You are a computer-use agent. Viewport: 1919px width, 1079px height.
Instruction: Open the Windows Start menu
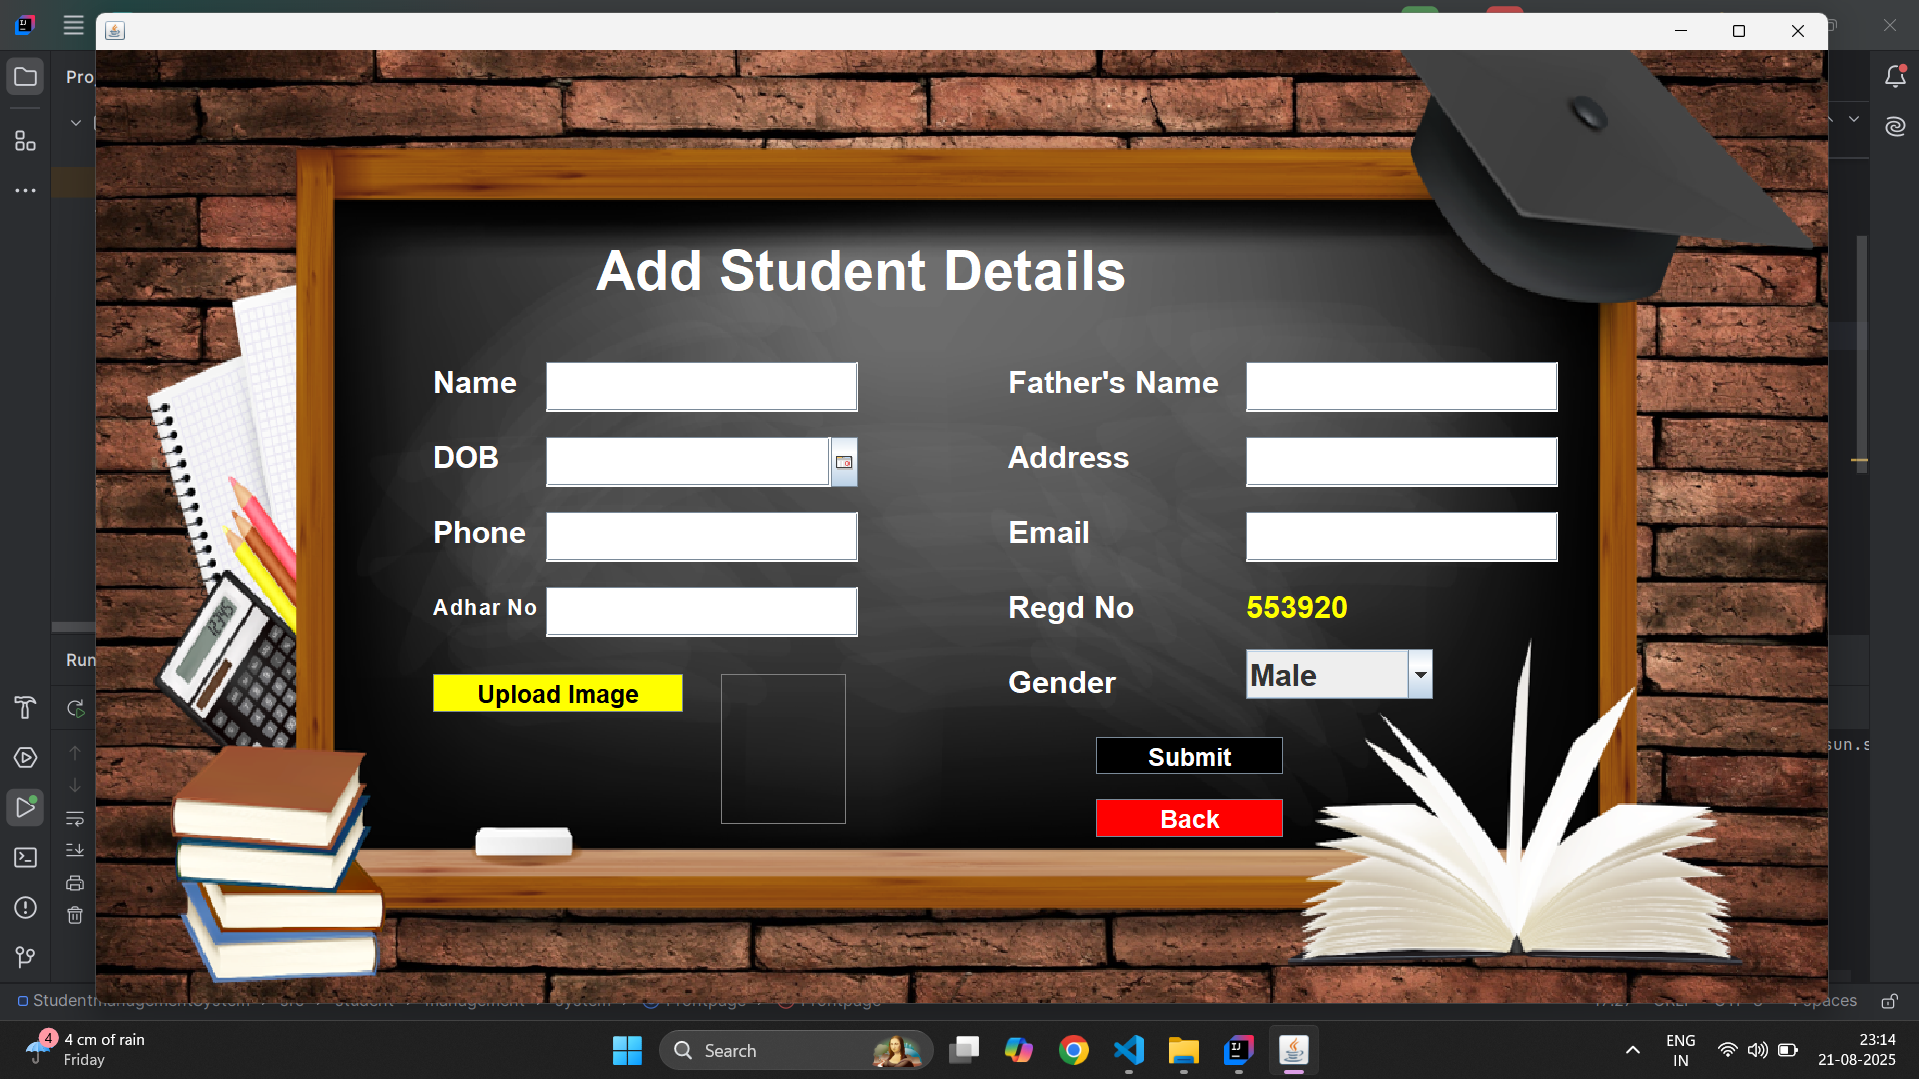click(627, 1050)
